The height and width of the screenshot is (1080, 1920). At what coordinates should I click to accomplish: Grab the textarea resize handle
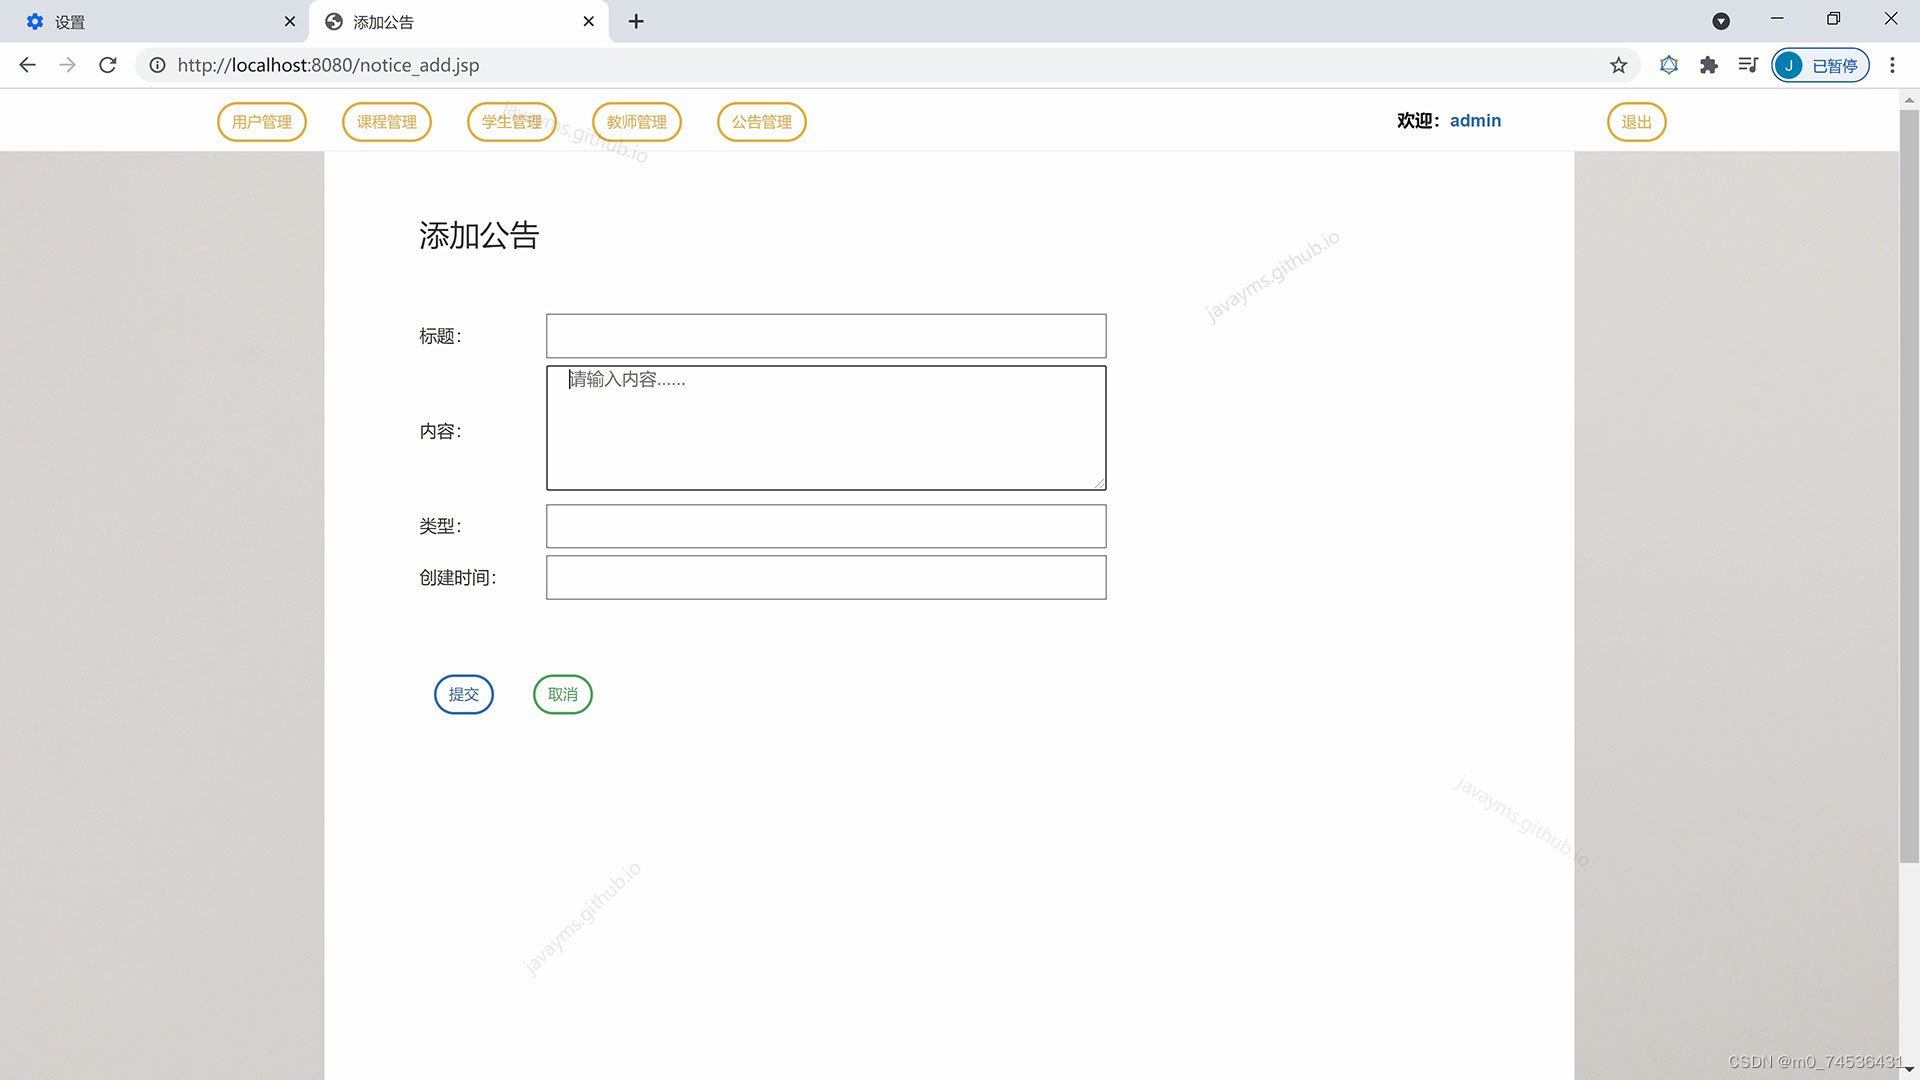1099,483
